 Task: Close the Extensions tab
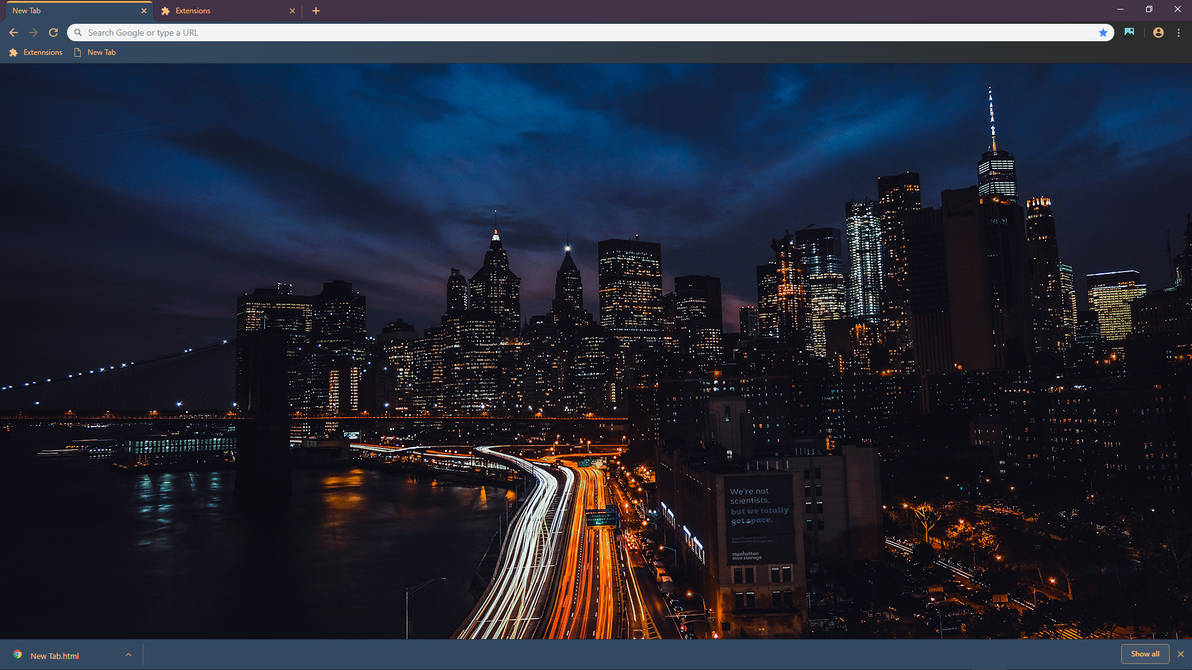click(291, 10)
